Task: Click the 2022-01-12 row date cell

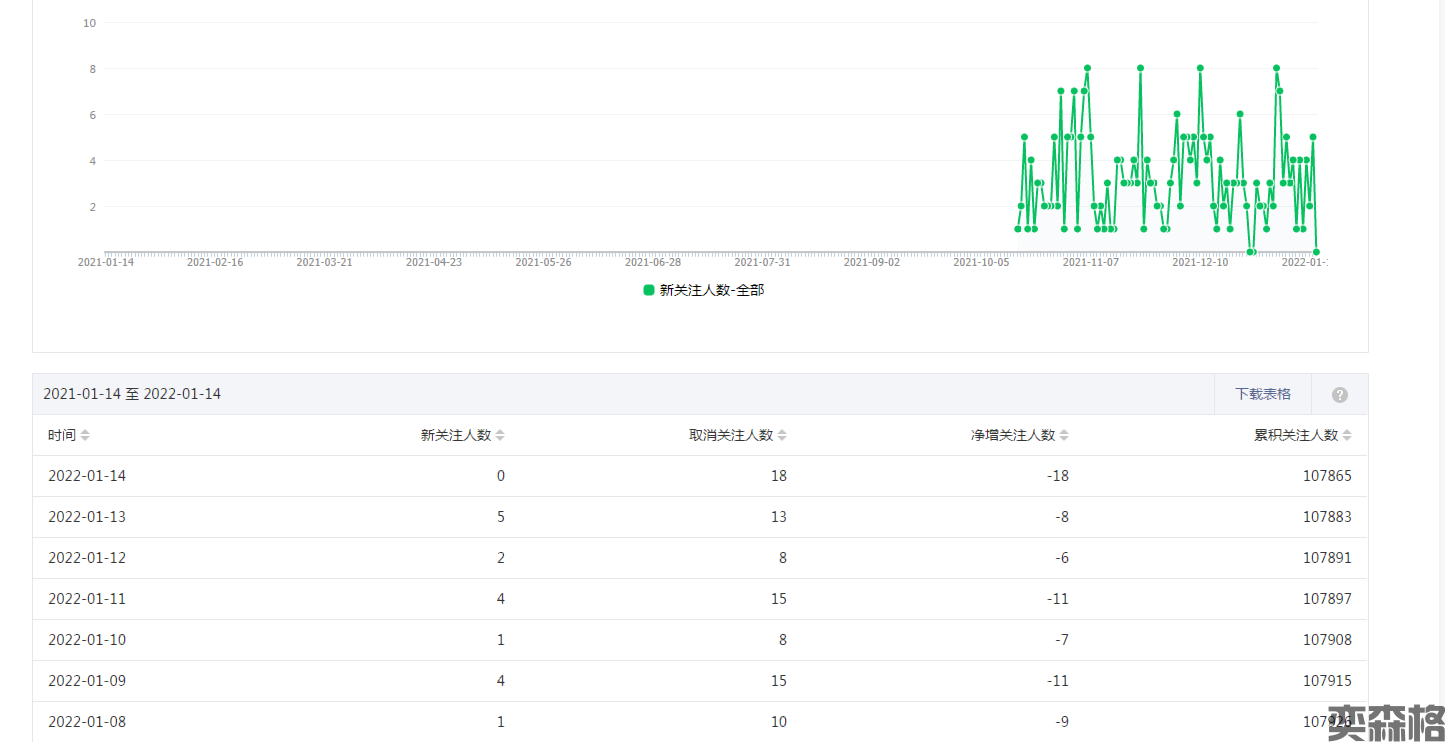Action: pos(87,558)
